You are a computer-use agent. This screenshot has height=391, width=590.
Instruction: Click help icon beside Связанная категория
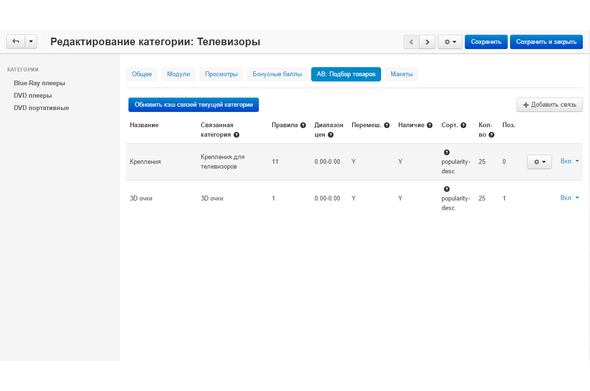coord(236,135)
